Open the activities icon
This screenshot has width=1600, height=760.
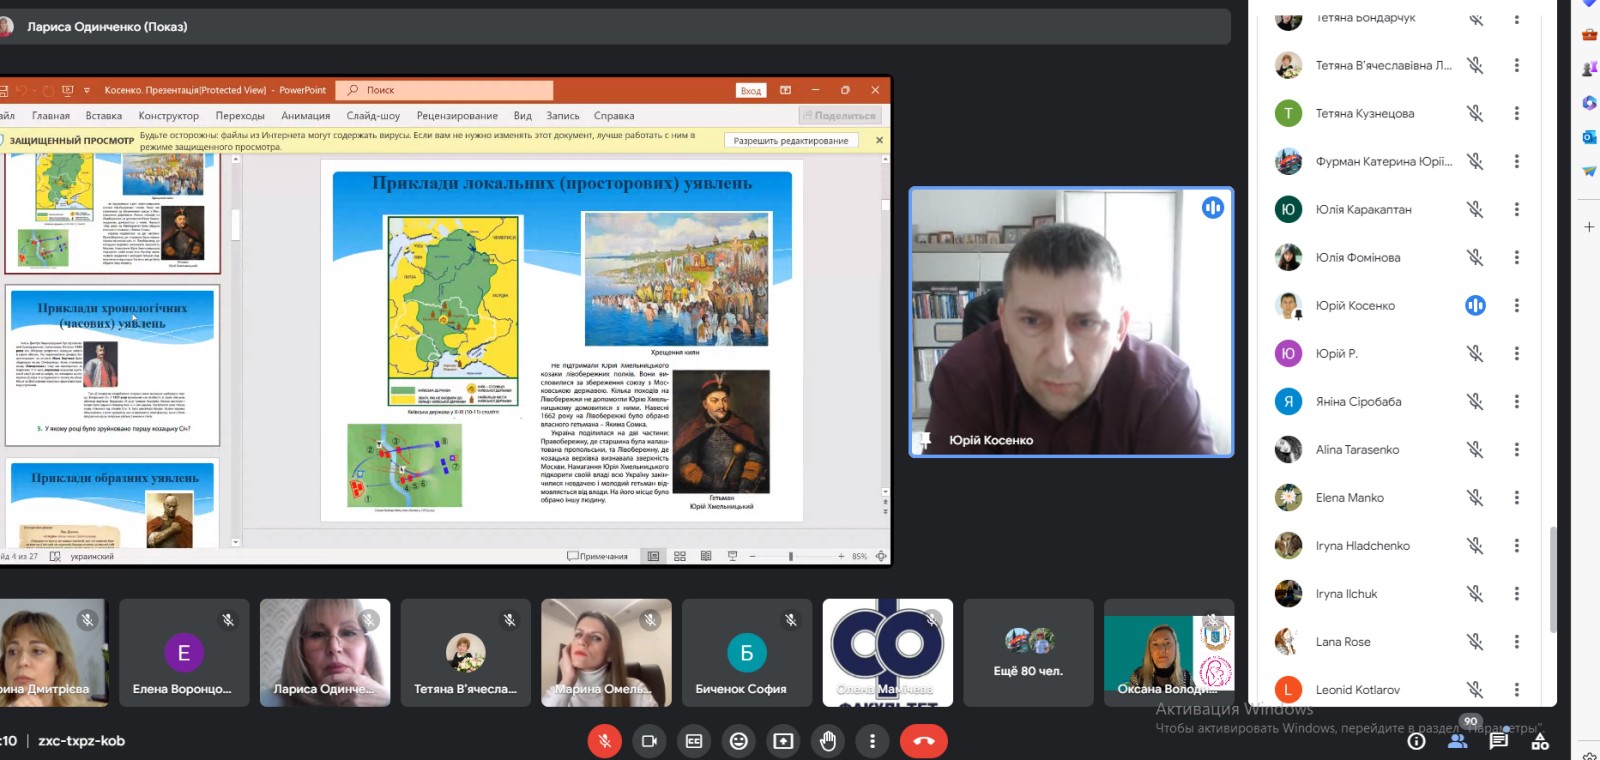click(1540, 741)
